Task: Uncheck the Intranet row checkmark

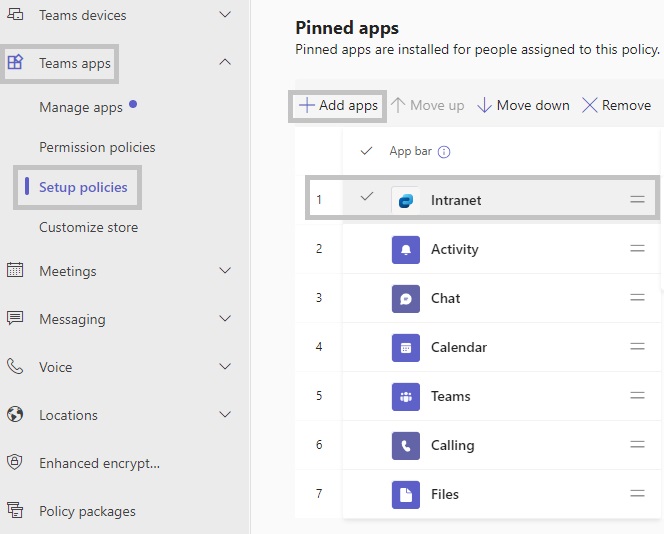Action: coord(366,198)
